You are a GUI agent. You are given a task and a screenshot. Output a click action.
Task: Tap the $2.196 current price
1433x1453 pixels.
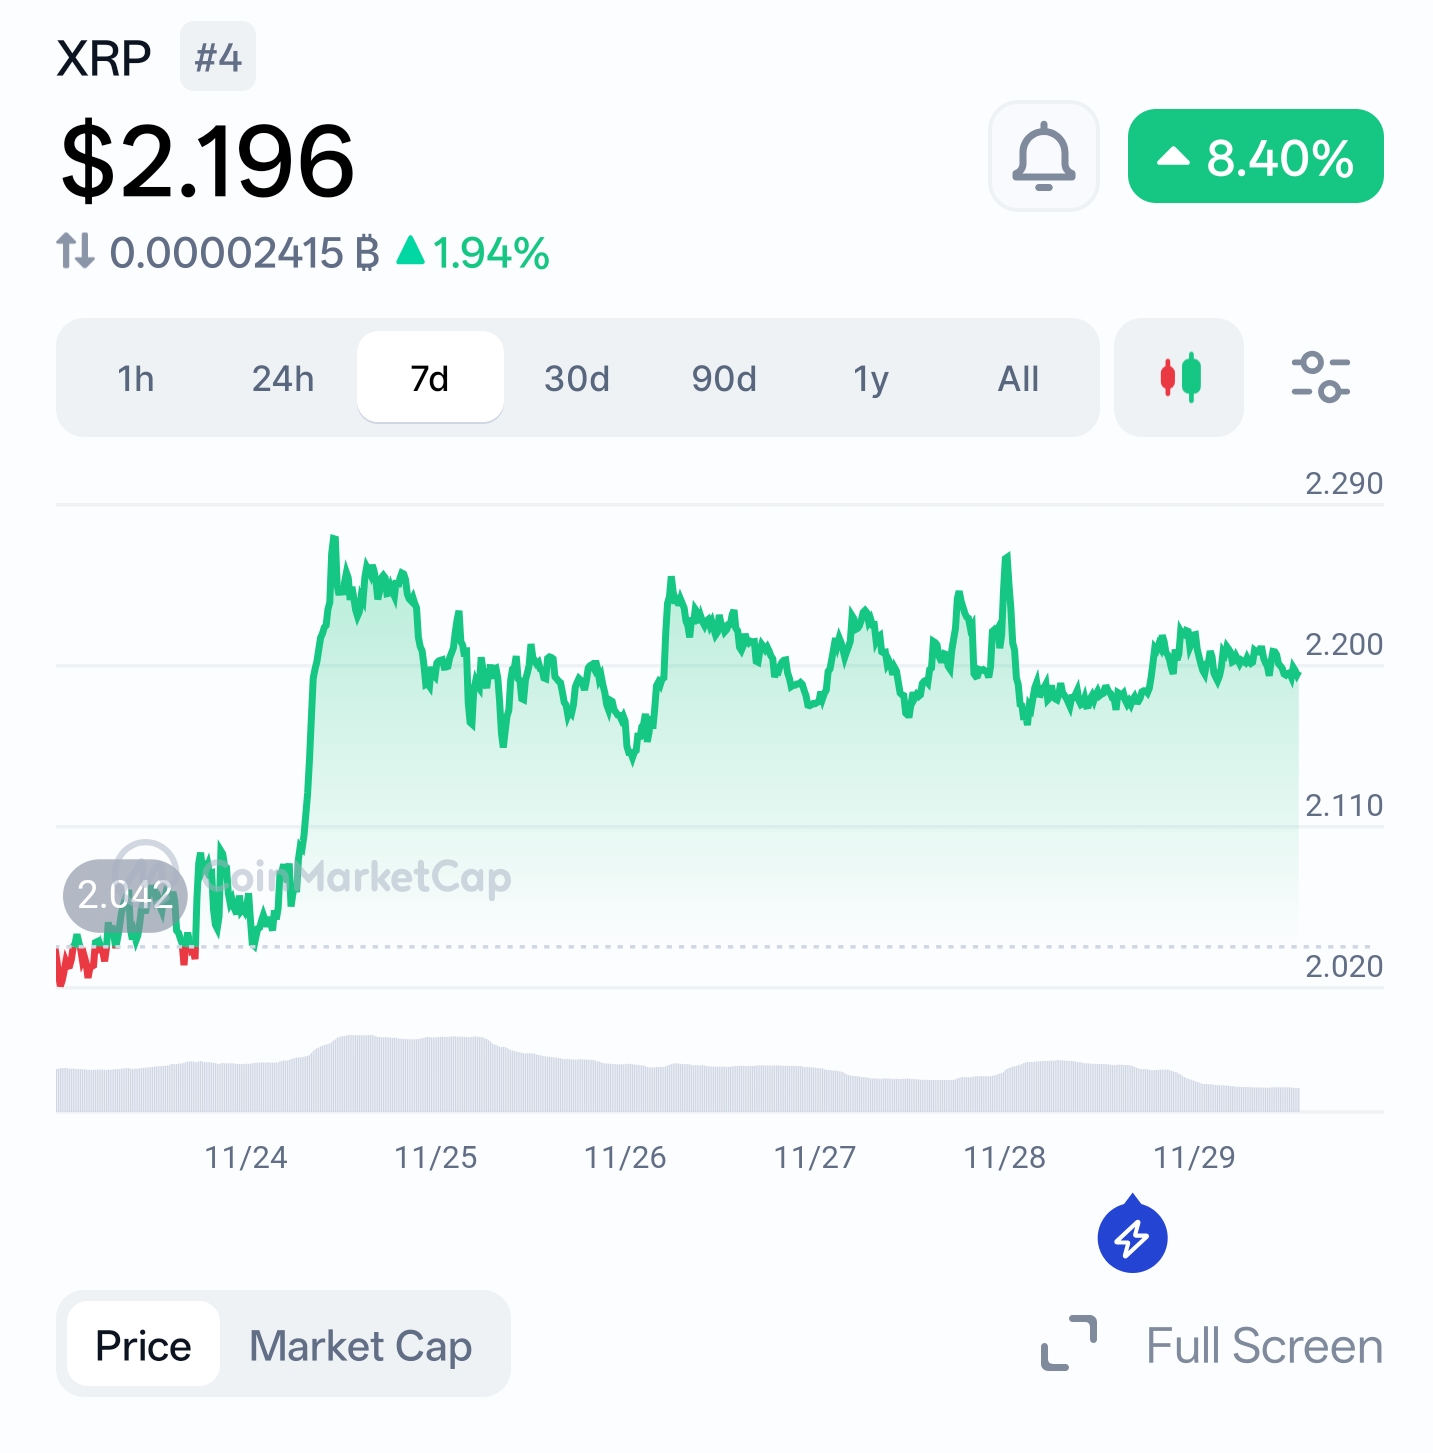pyautogui.click(x=208, y=160)
